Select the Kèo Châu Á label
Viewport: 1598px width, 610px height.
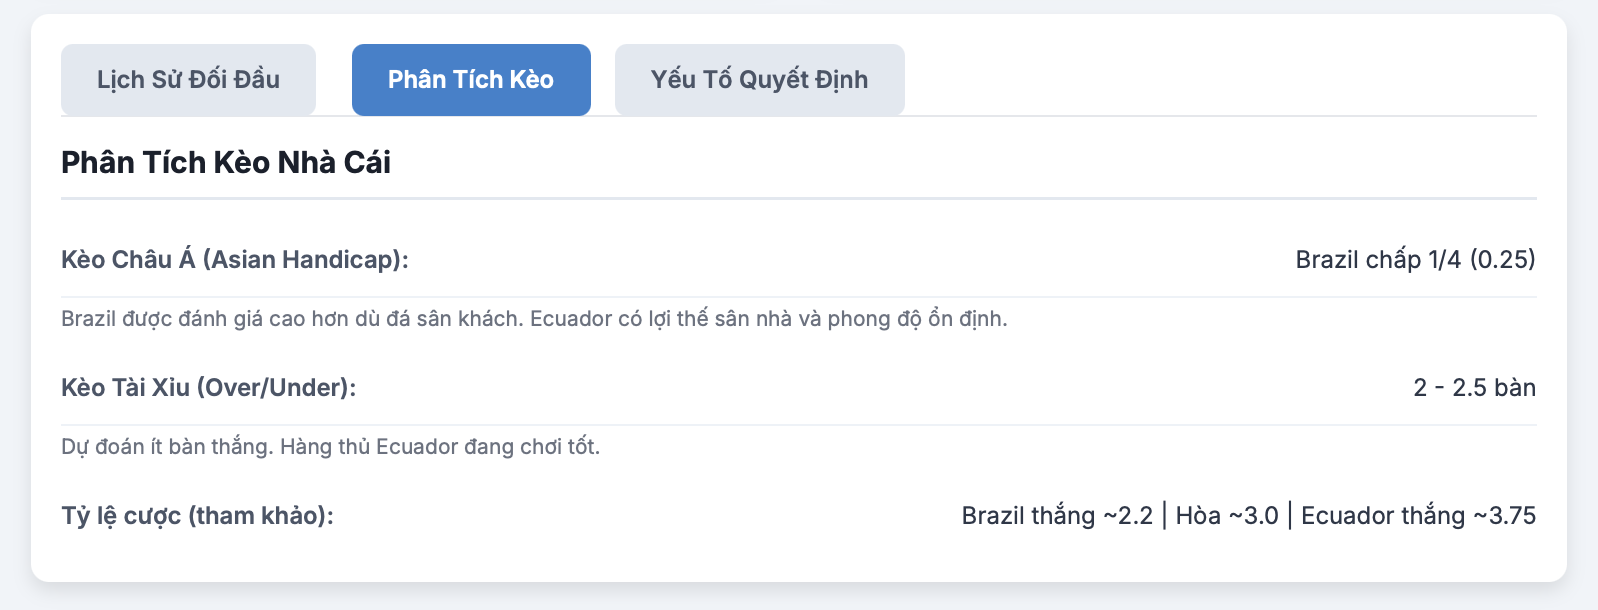tap(128, 260)
